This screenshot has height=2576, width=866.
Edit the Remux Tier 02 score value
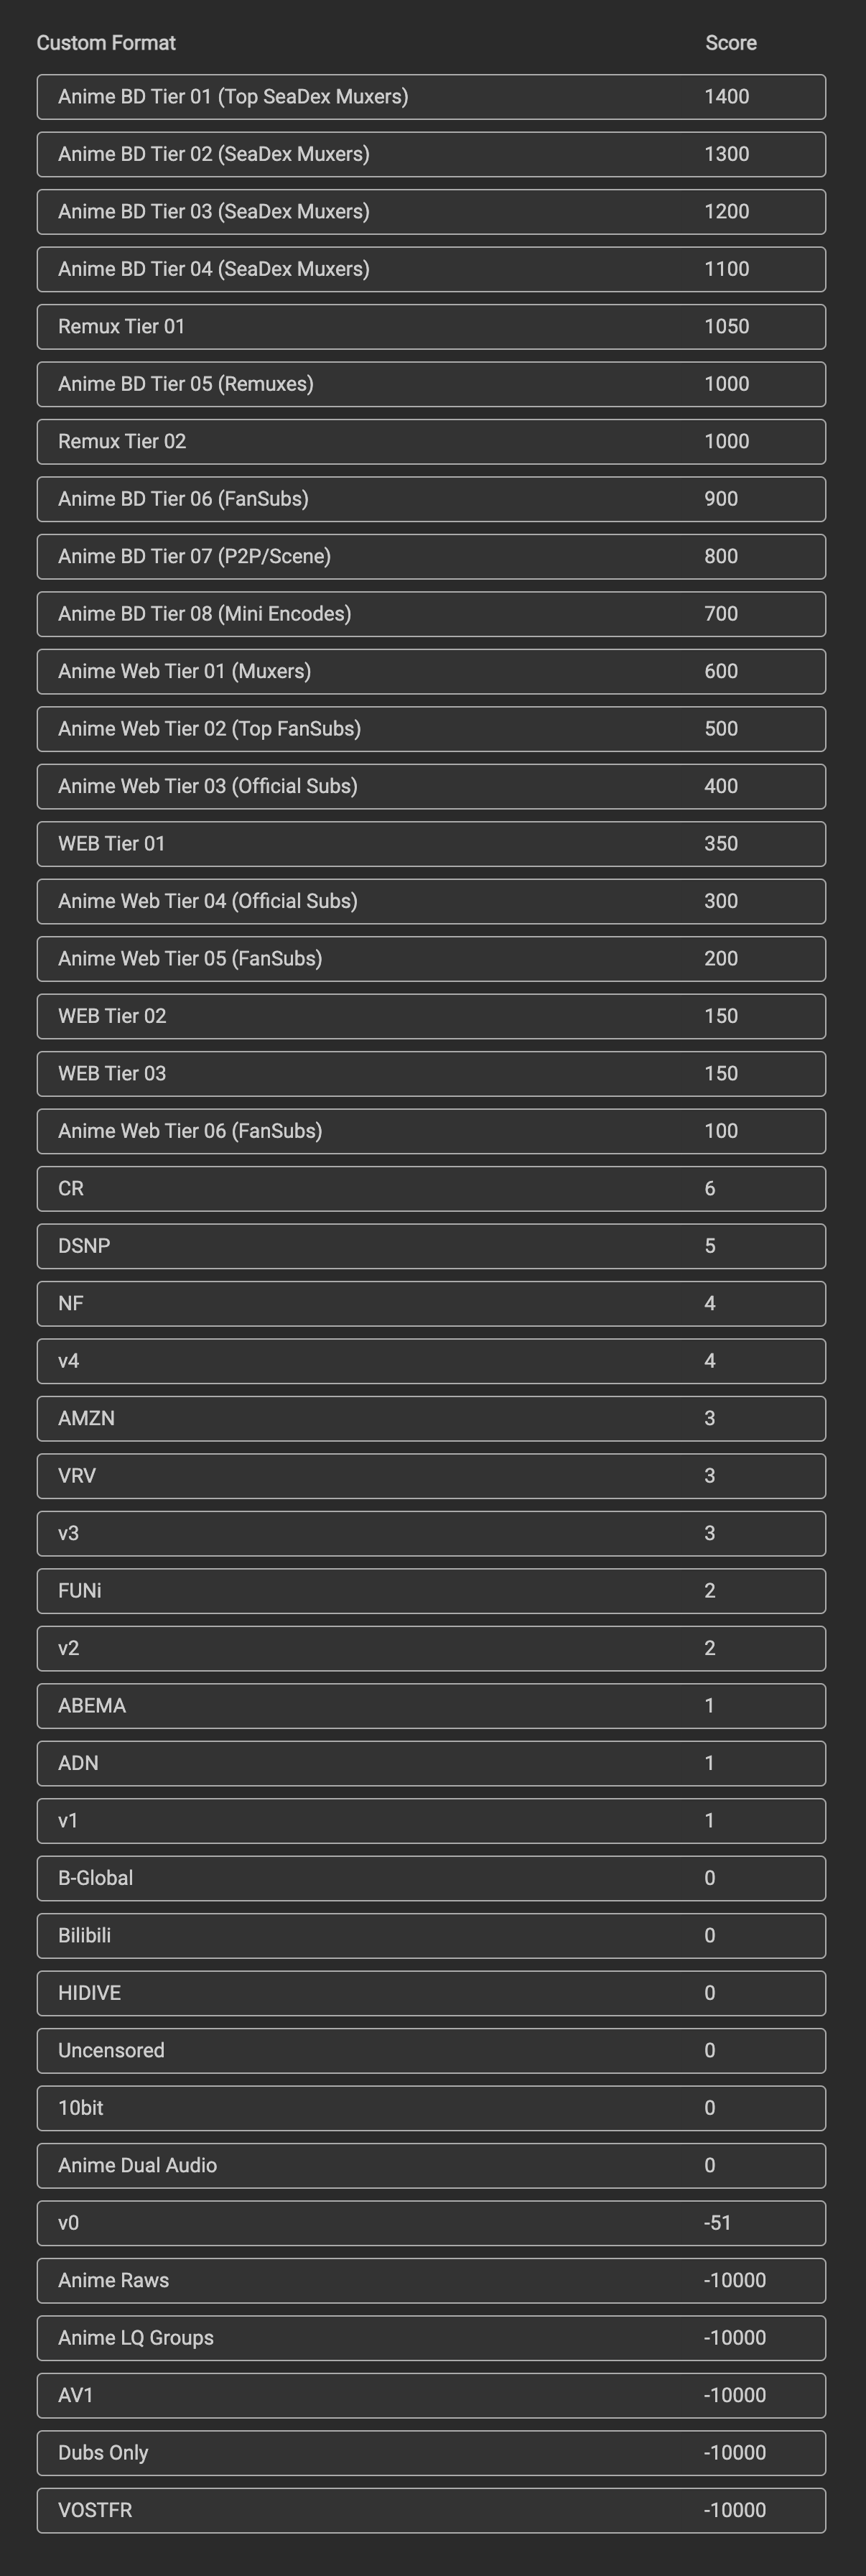click(x=727, y=442)
